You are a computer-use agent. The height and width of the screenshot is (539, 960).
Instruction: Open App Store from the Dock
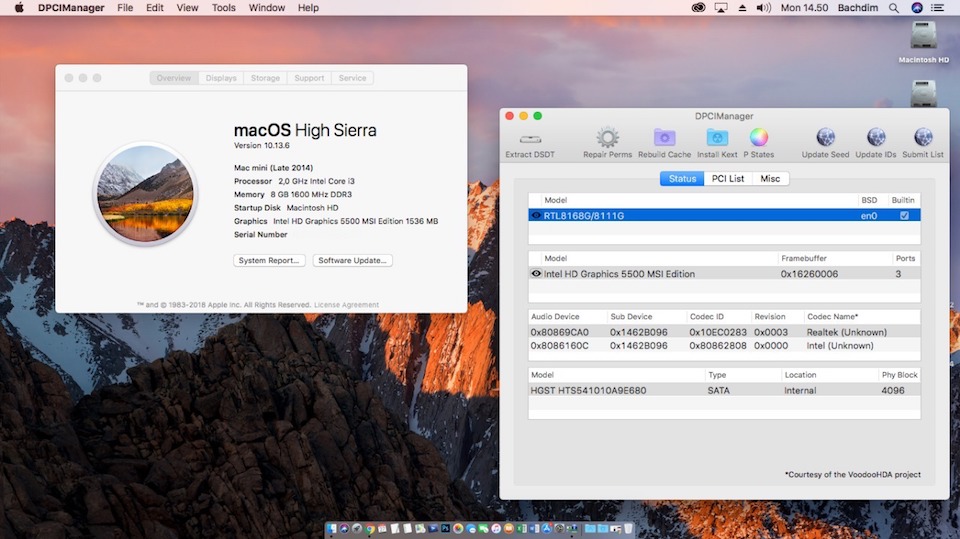point(547,529)
